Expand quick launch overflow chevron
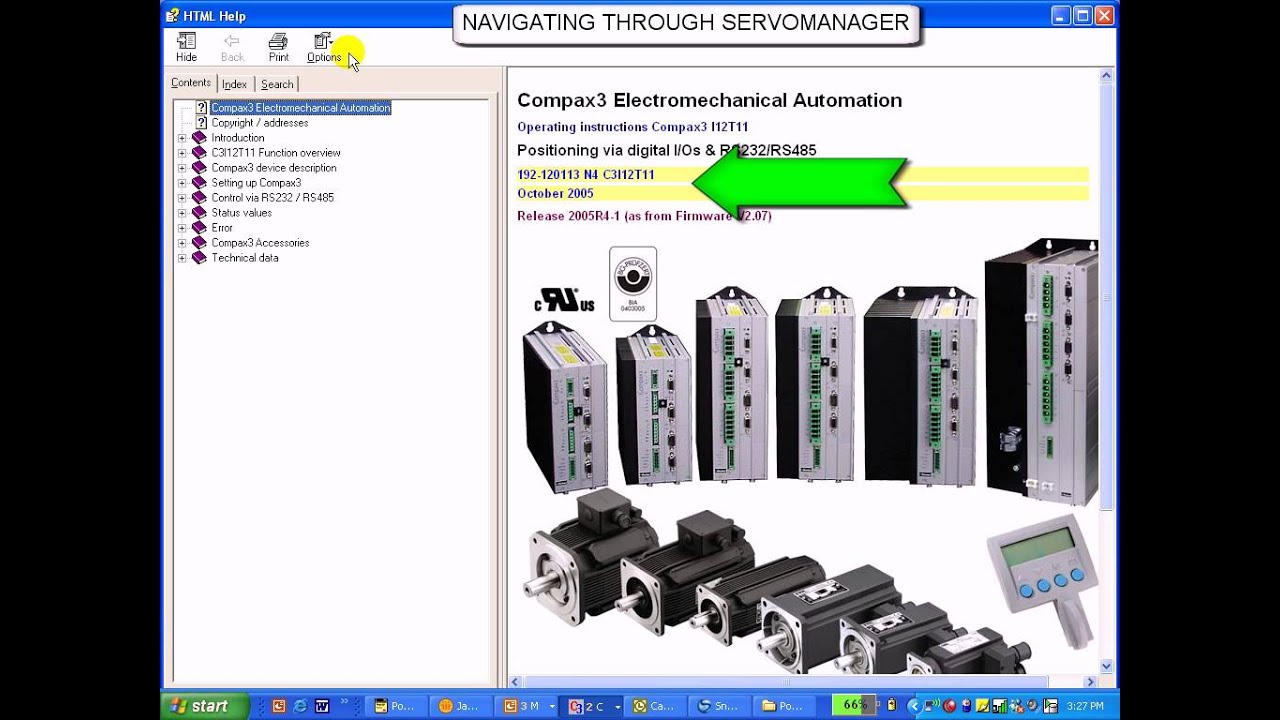 tap(345, 702)
